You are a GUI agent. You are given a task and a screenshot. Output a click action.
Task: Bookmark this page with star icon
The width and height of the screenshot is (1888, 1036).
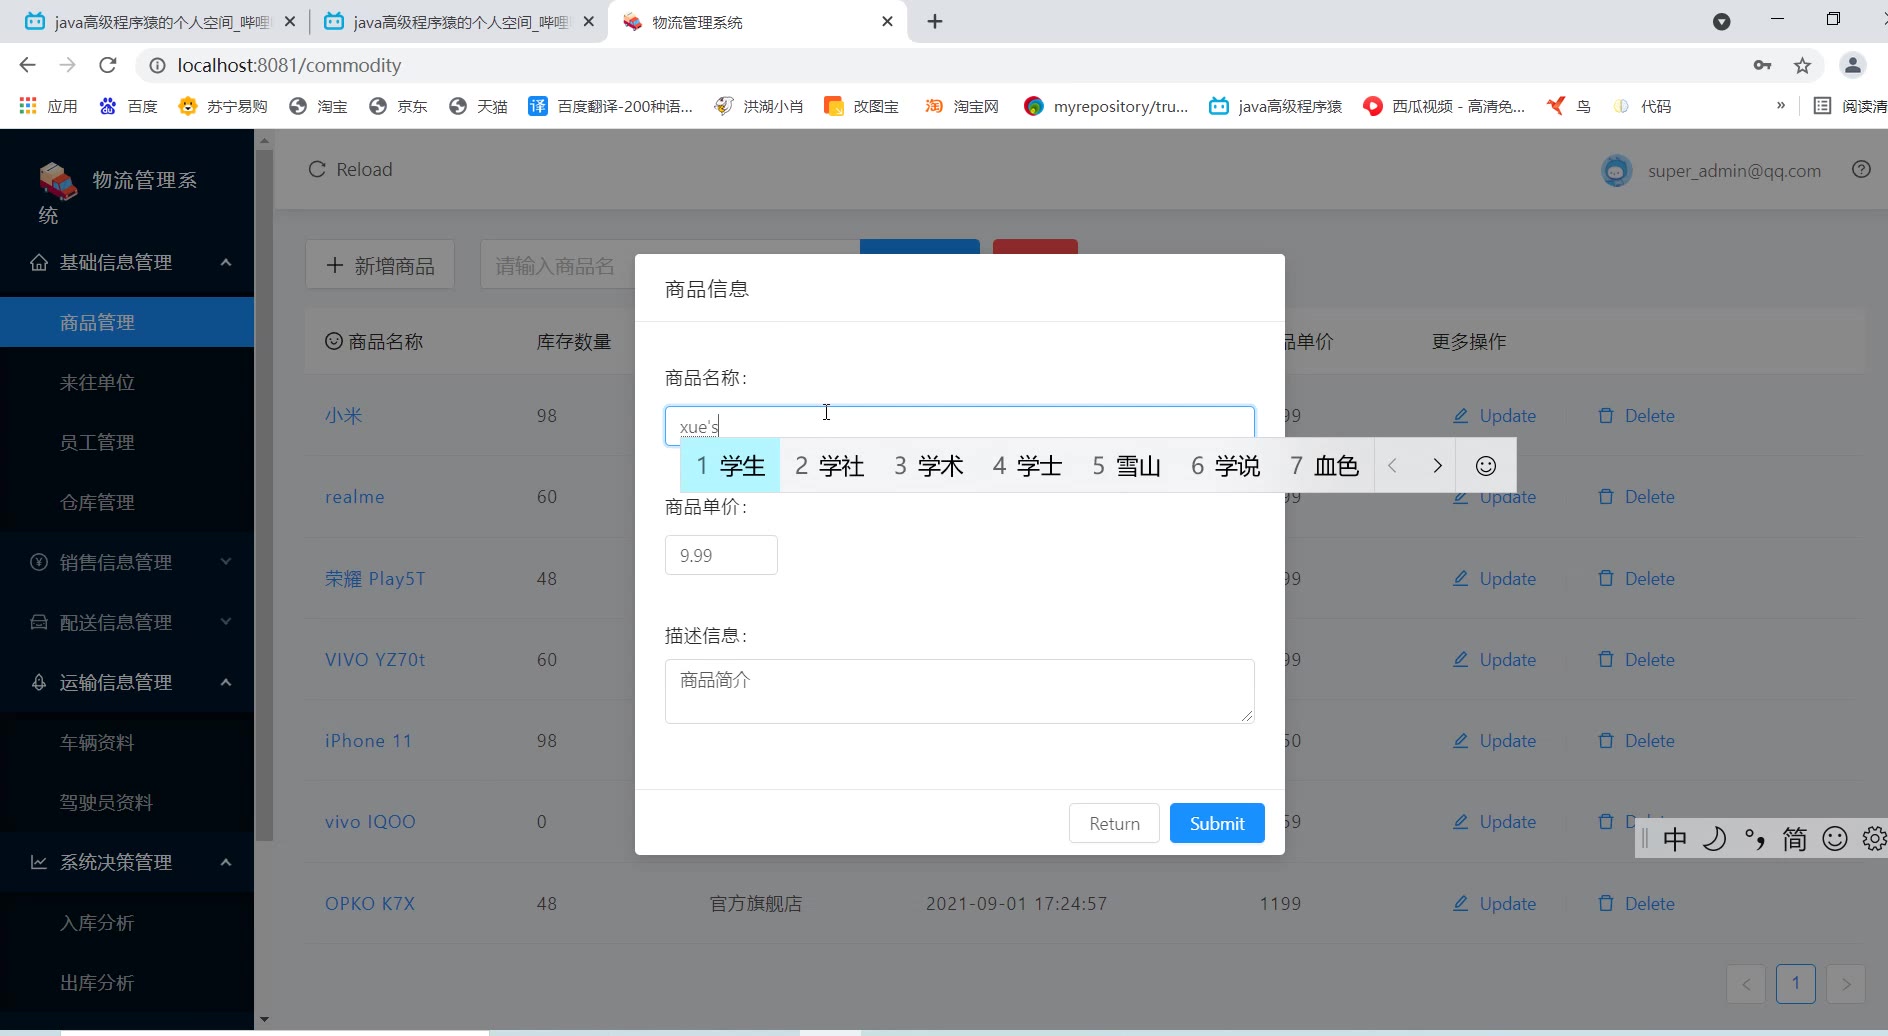click(1802, 66)
